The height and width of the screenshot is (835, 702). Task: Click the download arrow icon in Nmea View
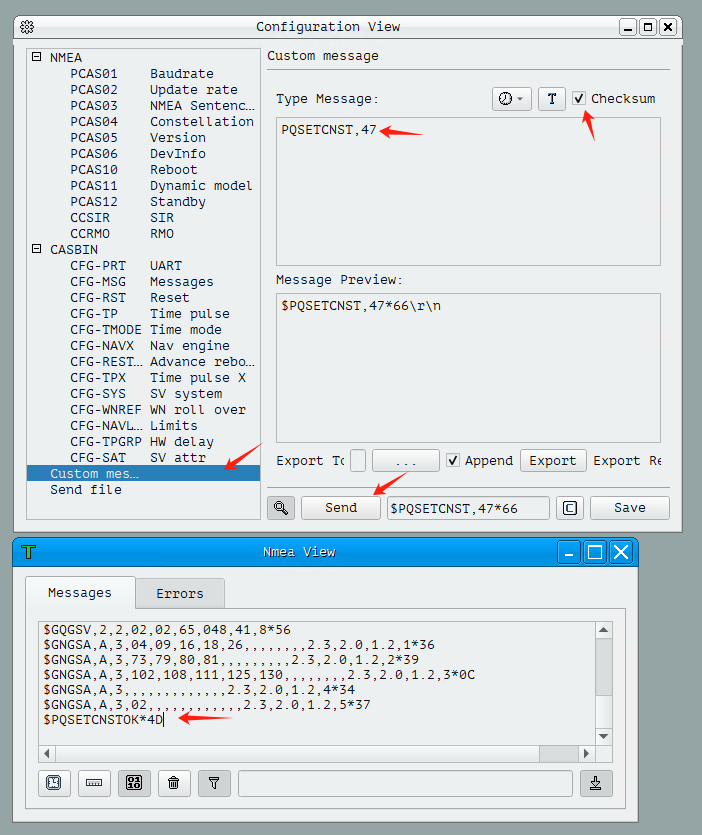596,783
